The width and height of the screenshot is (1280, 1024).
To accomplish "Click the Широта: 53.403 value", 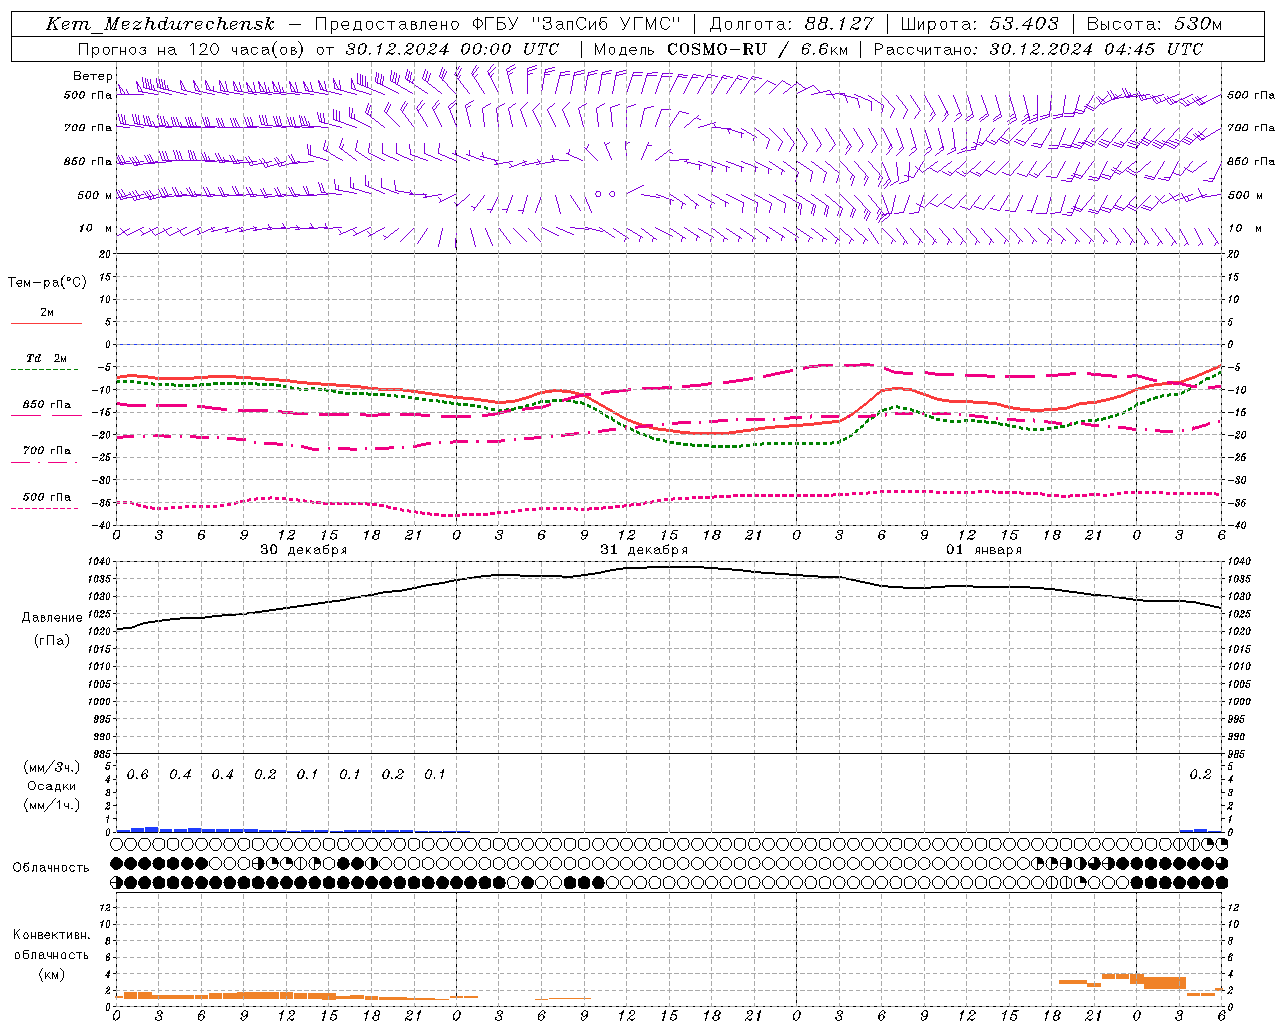I will 980,24.
